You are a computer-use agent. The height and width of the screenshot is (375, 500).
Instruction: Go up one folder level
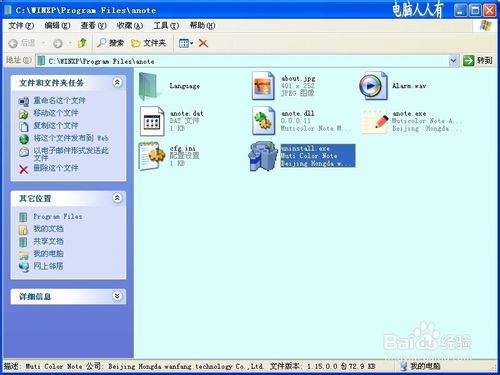(82, 43)
